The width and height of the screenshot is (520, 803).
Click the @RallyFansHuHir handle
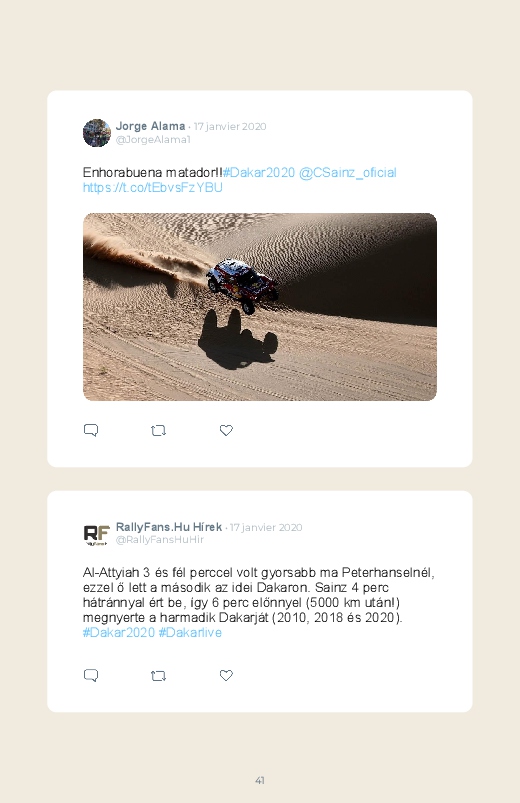160,540
